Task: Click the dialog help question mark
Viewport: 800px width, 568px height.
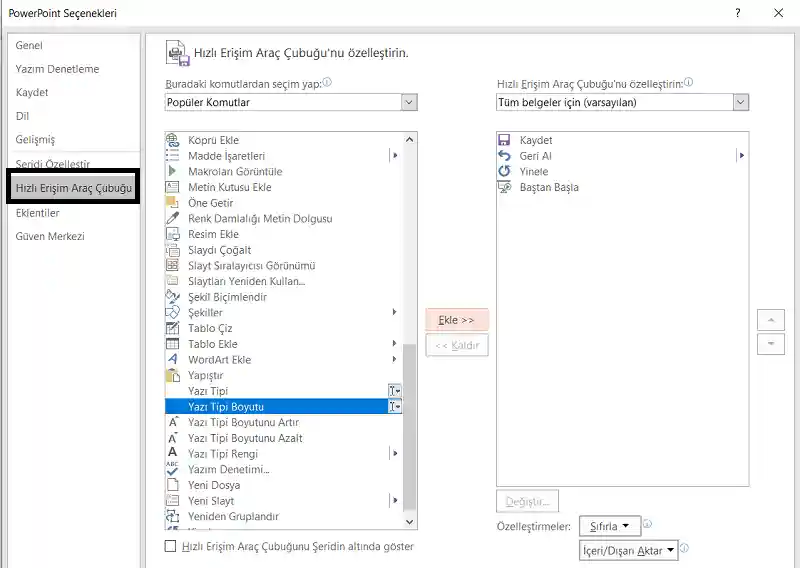Action: click(x=738, y=13)
